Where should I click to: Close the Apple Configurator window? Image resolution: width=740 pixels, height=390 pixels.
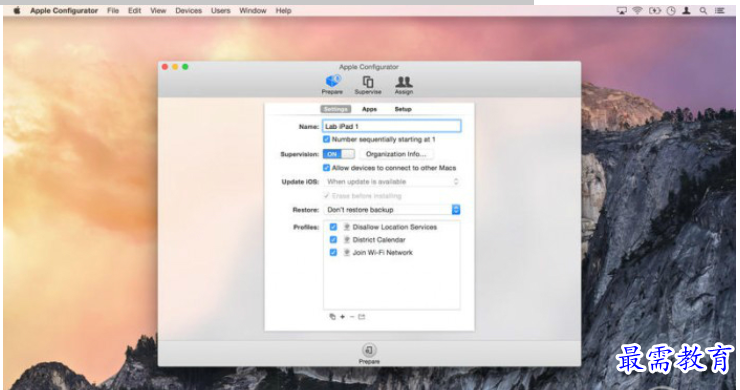(x=165, y=67)
